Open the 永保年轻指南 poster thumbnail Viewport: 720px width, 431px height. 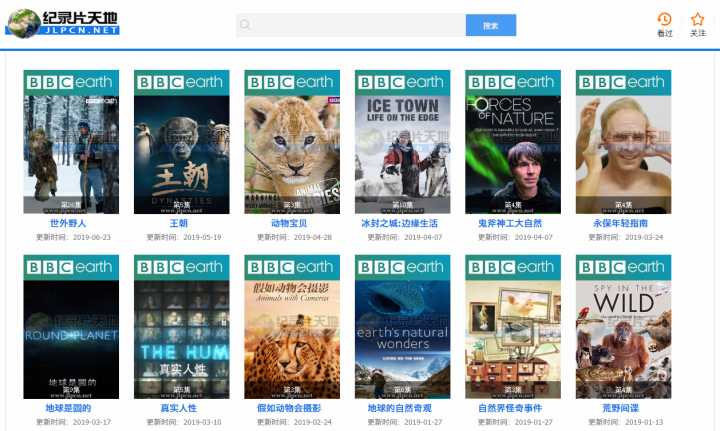[624, 142]
